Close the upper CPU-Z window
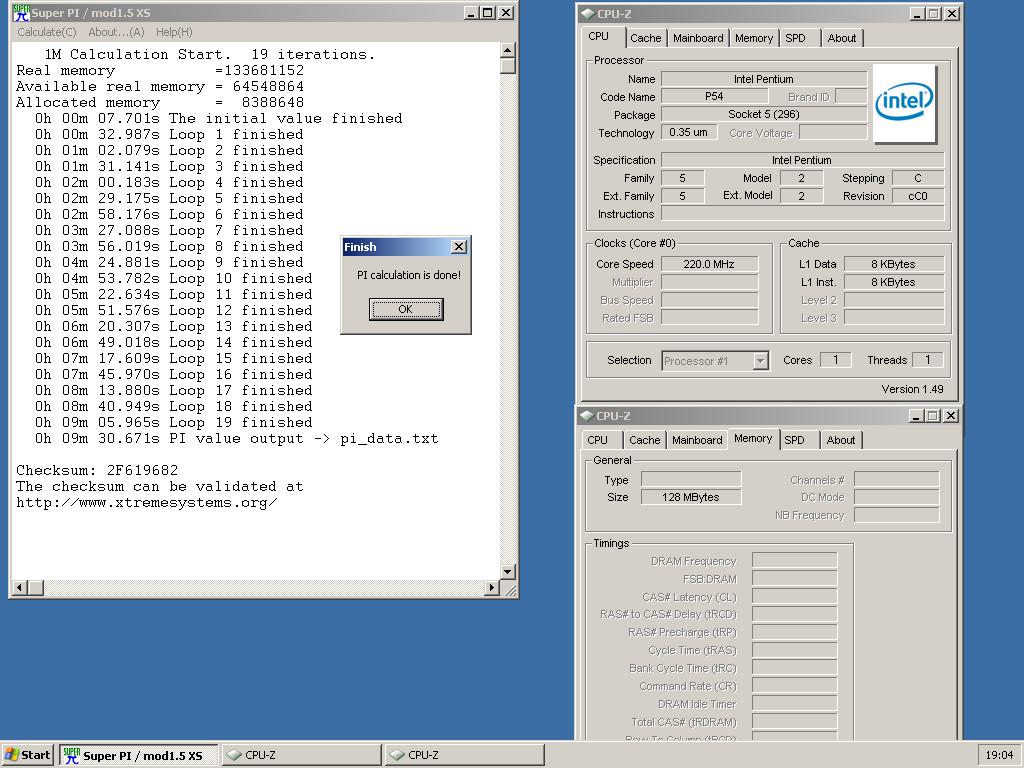1024x768 pixels. [x=952, y=14]
